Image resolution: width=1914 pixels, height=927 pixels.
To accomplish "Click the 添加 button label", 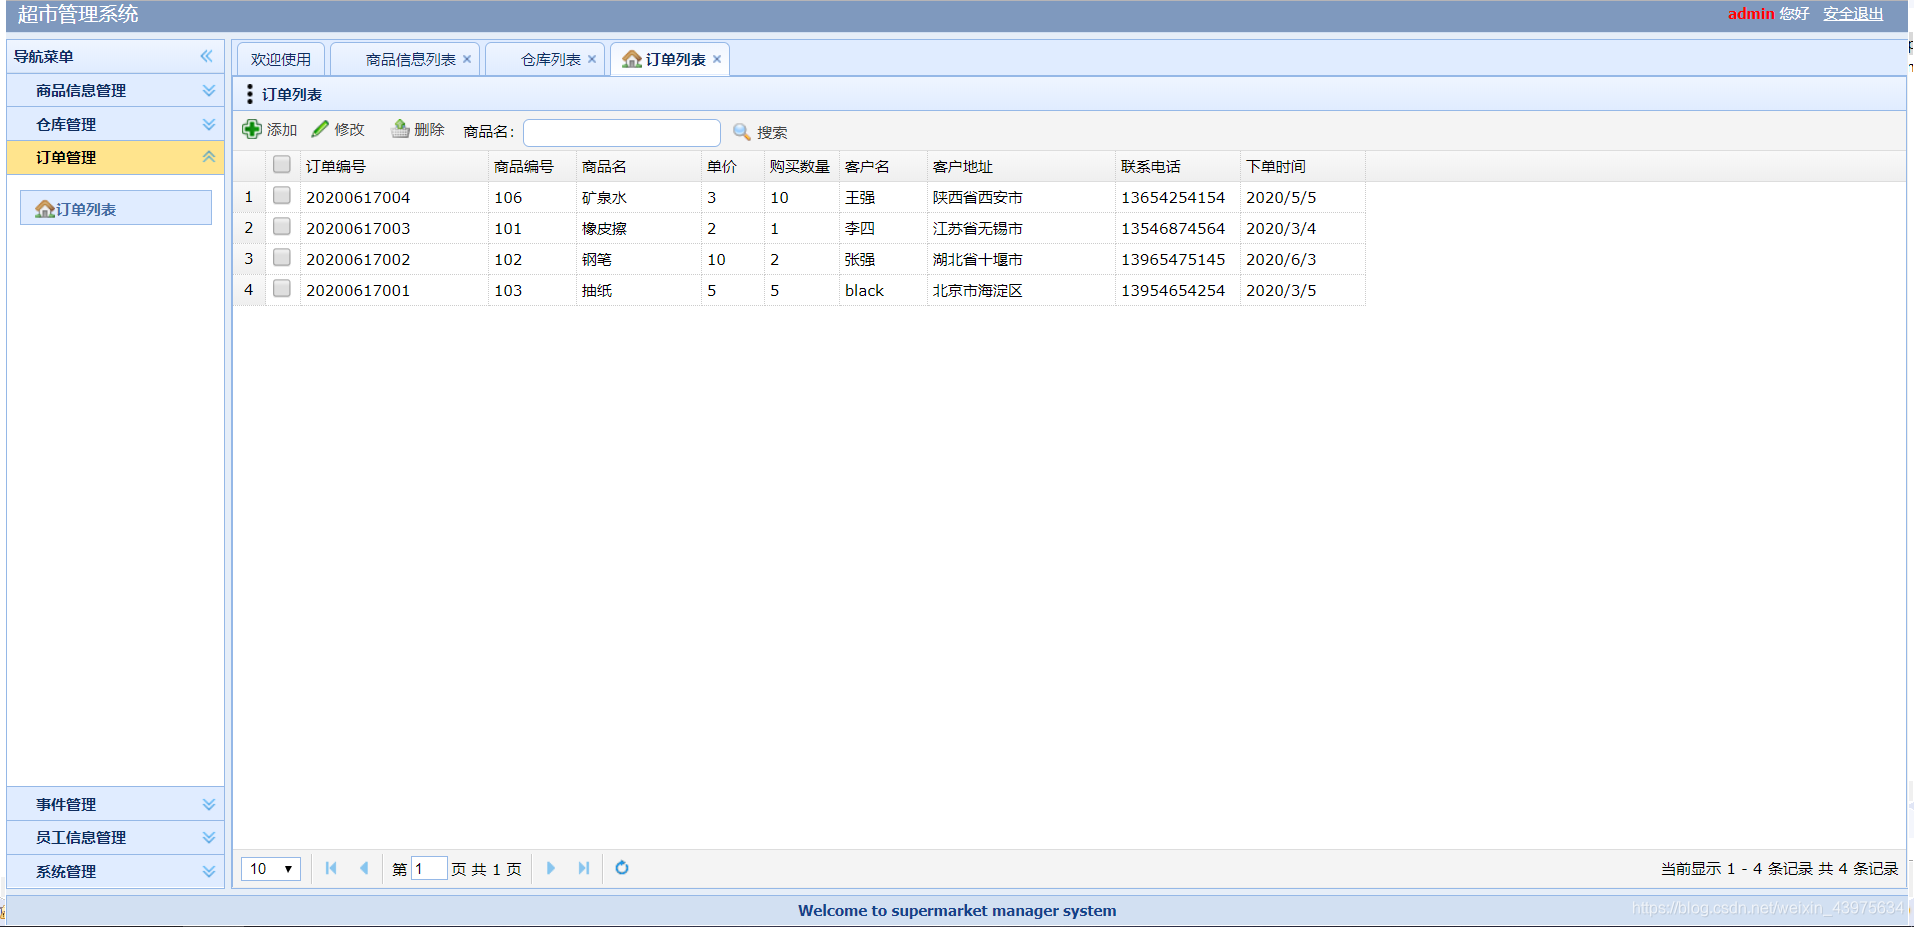I will pyautogui.click(x=282, y=130).
